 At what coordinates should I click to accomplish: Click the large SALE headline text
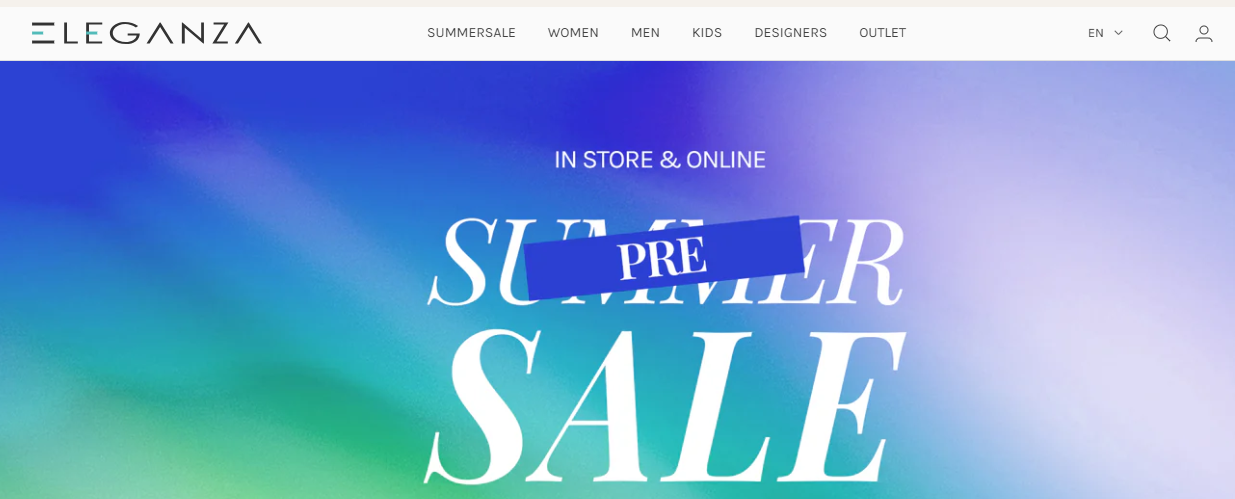click(x=665, y=405)
